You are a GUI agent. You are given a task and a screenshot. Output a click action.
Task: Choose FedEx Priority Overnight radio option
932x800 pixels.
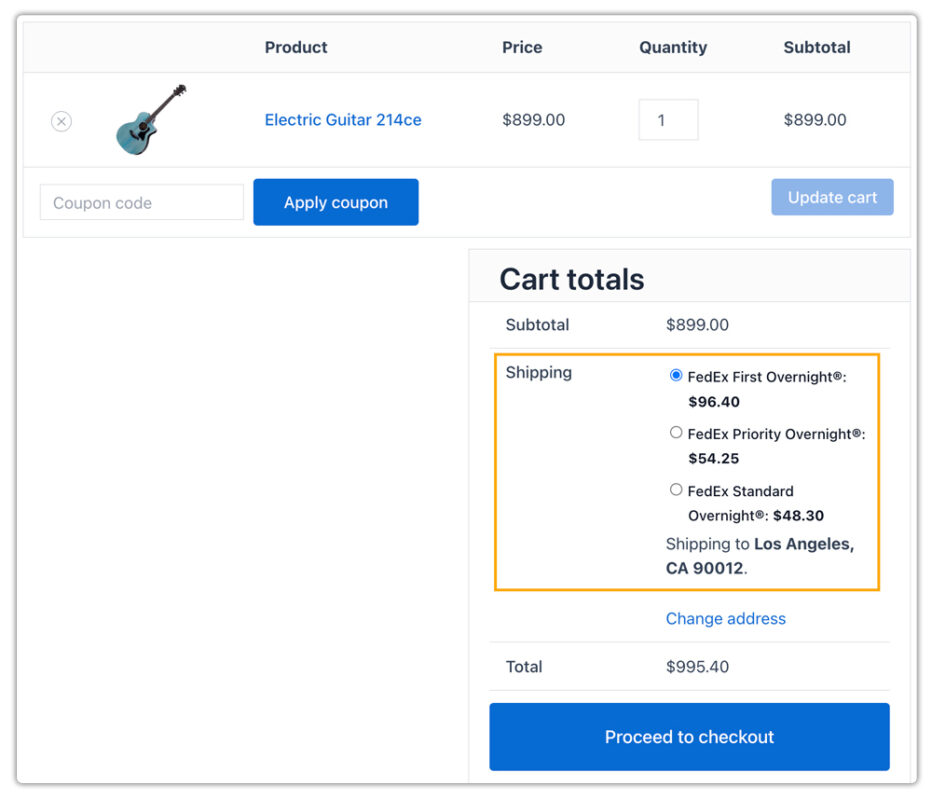click(676, 433)
